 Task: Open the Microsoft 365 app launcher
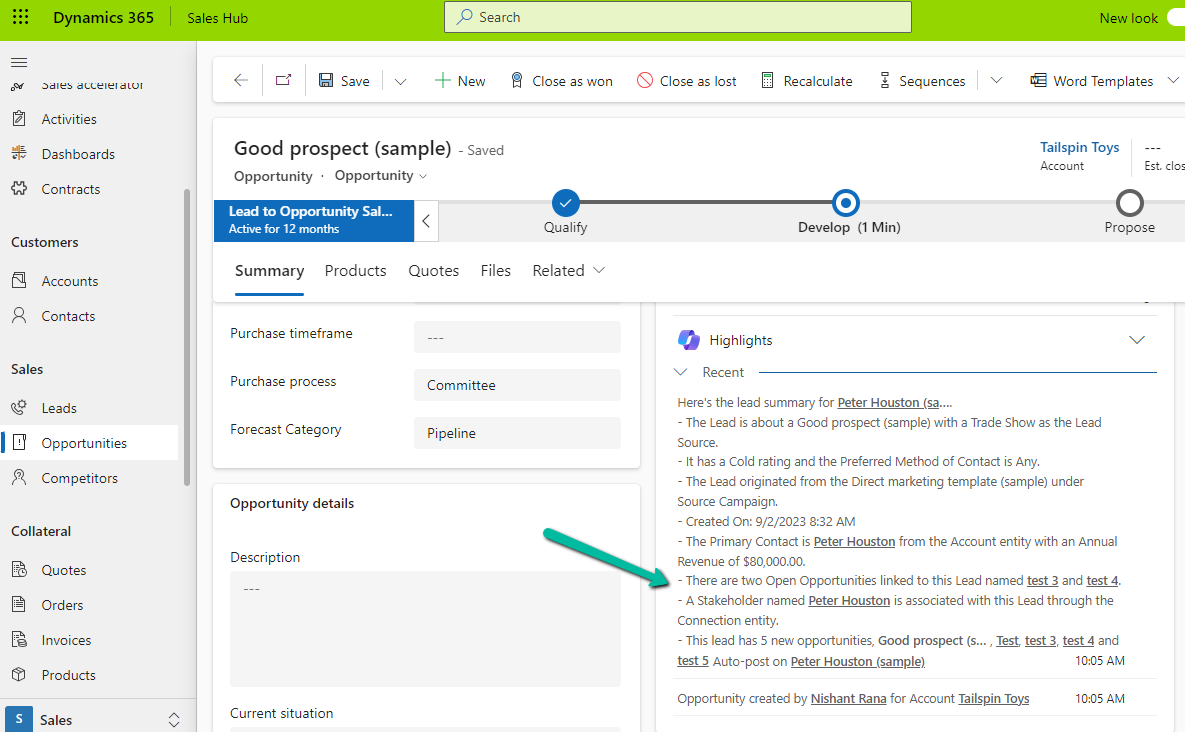pyautogui.click(x=21, y=17)
